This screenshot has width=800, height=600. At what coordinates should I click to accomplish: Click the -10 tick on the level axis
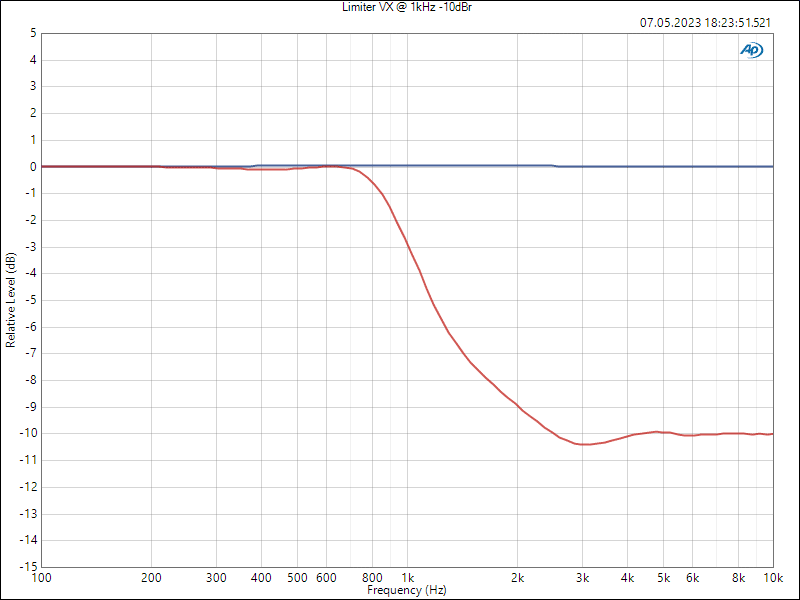pos(30,433)
